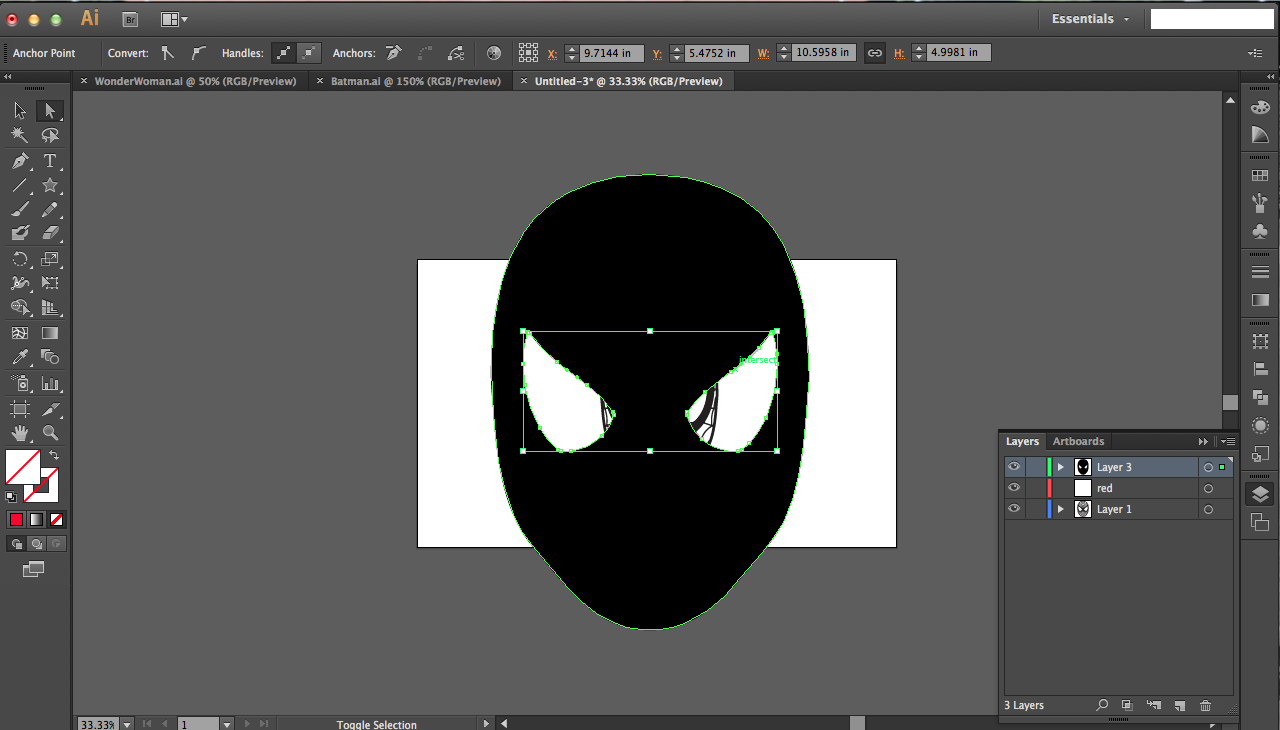Switch to the Artboards panel tab
This screenshot has width=1280, height=730.
[1078, 441]
